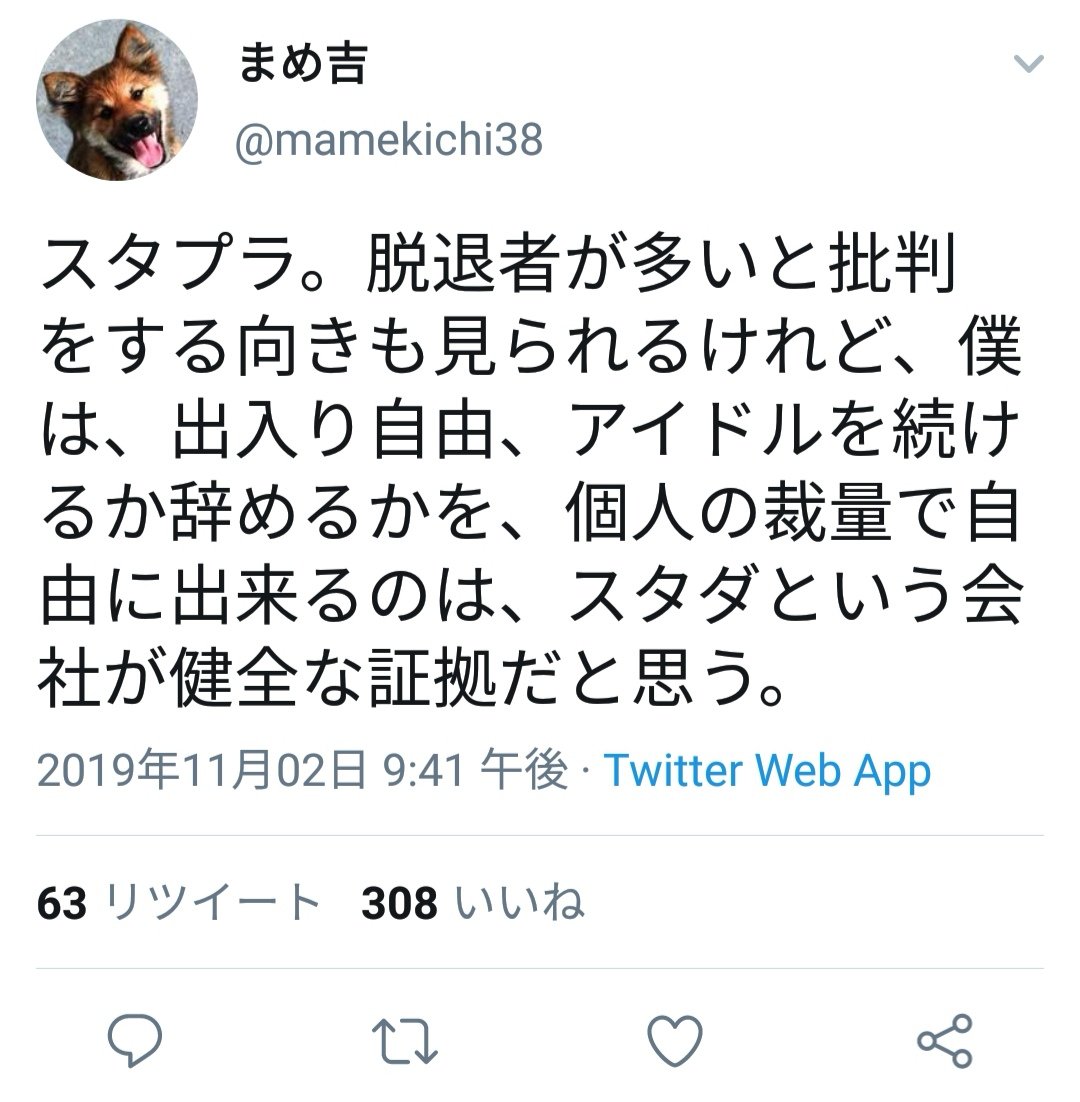Open the Twitter Web App link

[x=767, y=771]
